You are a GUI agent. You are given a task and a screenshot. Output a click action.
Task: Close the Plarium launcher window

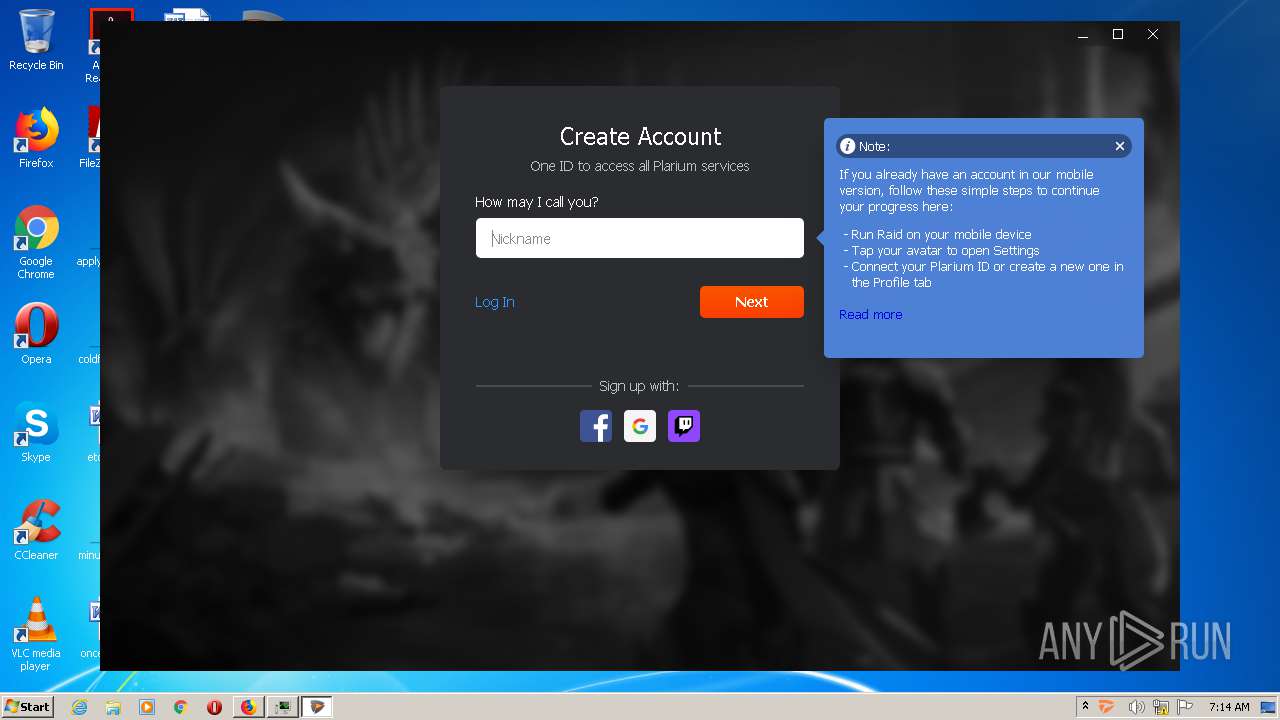[x=1153, y=35]
